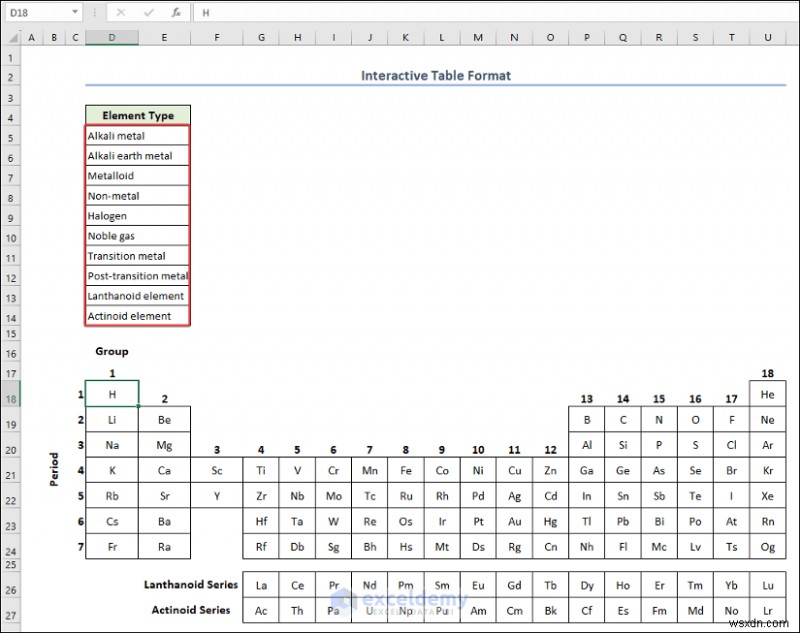Select the Non-metal cell
The height and width of the screenshot is (633, 800).
coord(137,196)
